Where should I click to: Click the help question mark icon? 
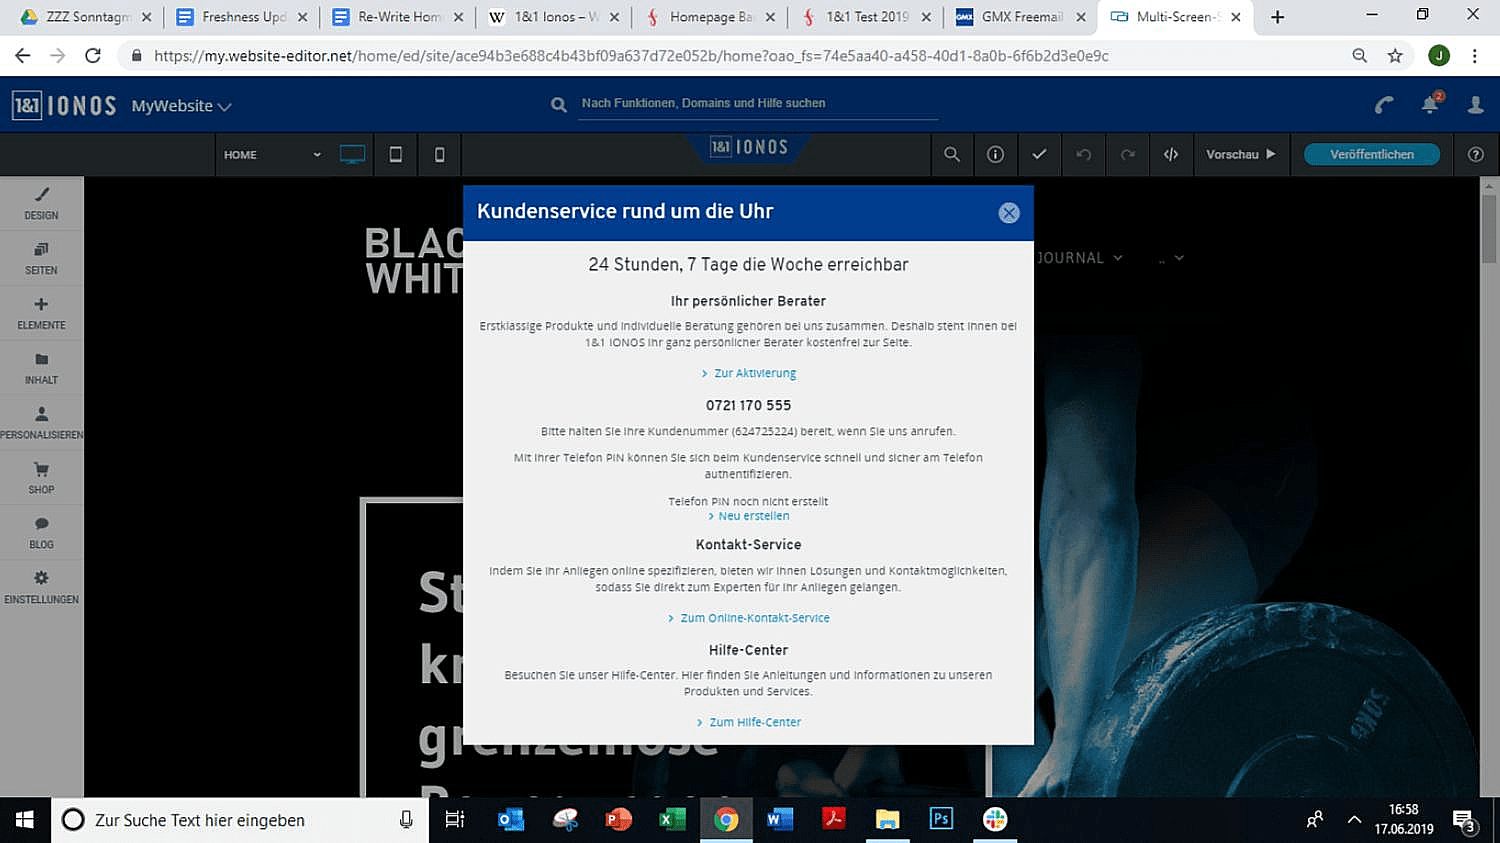[x=1475, y=154]
